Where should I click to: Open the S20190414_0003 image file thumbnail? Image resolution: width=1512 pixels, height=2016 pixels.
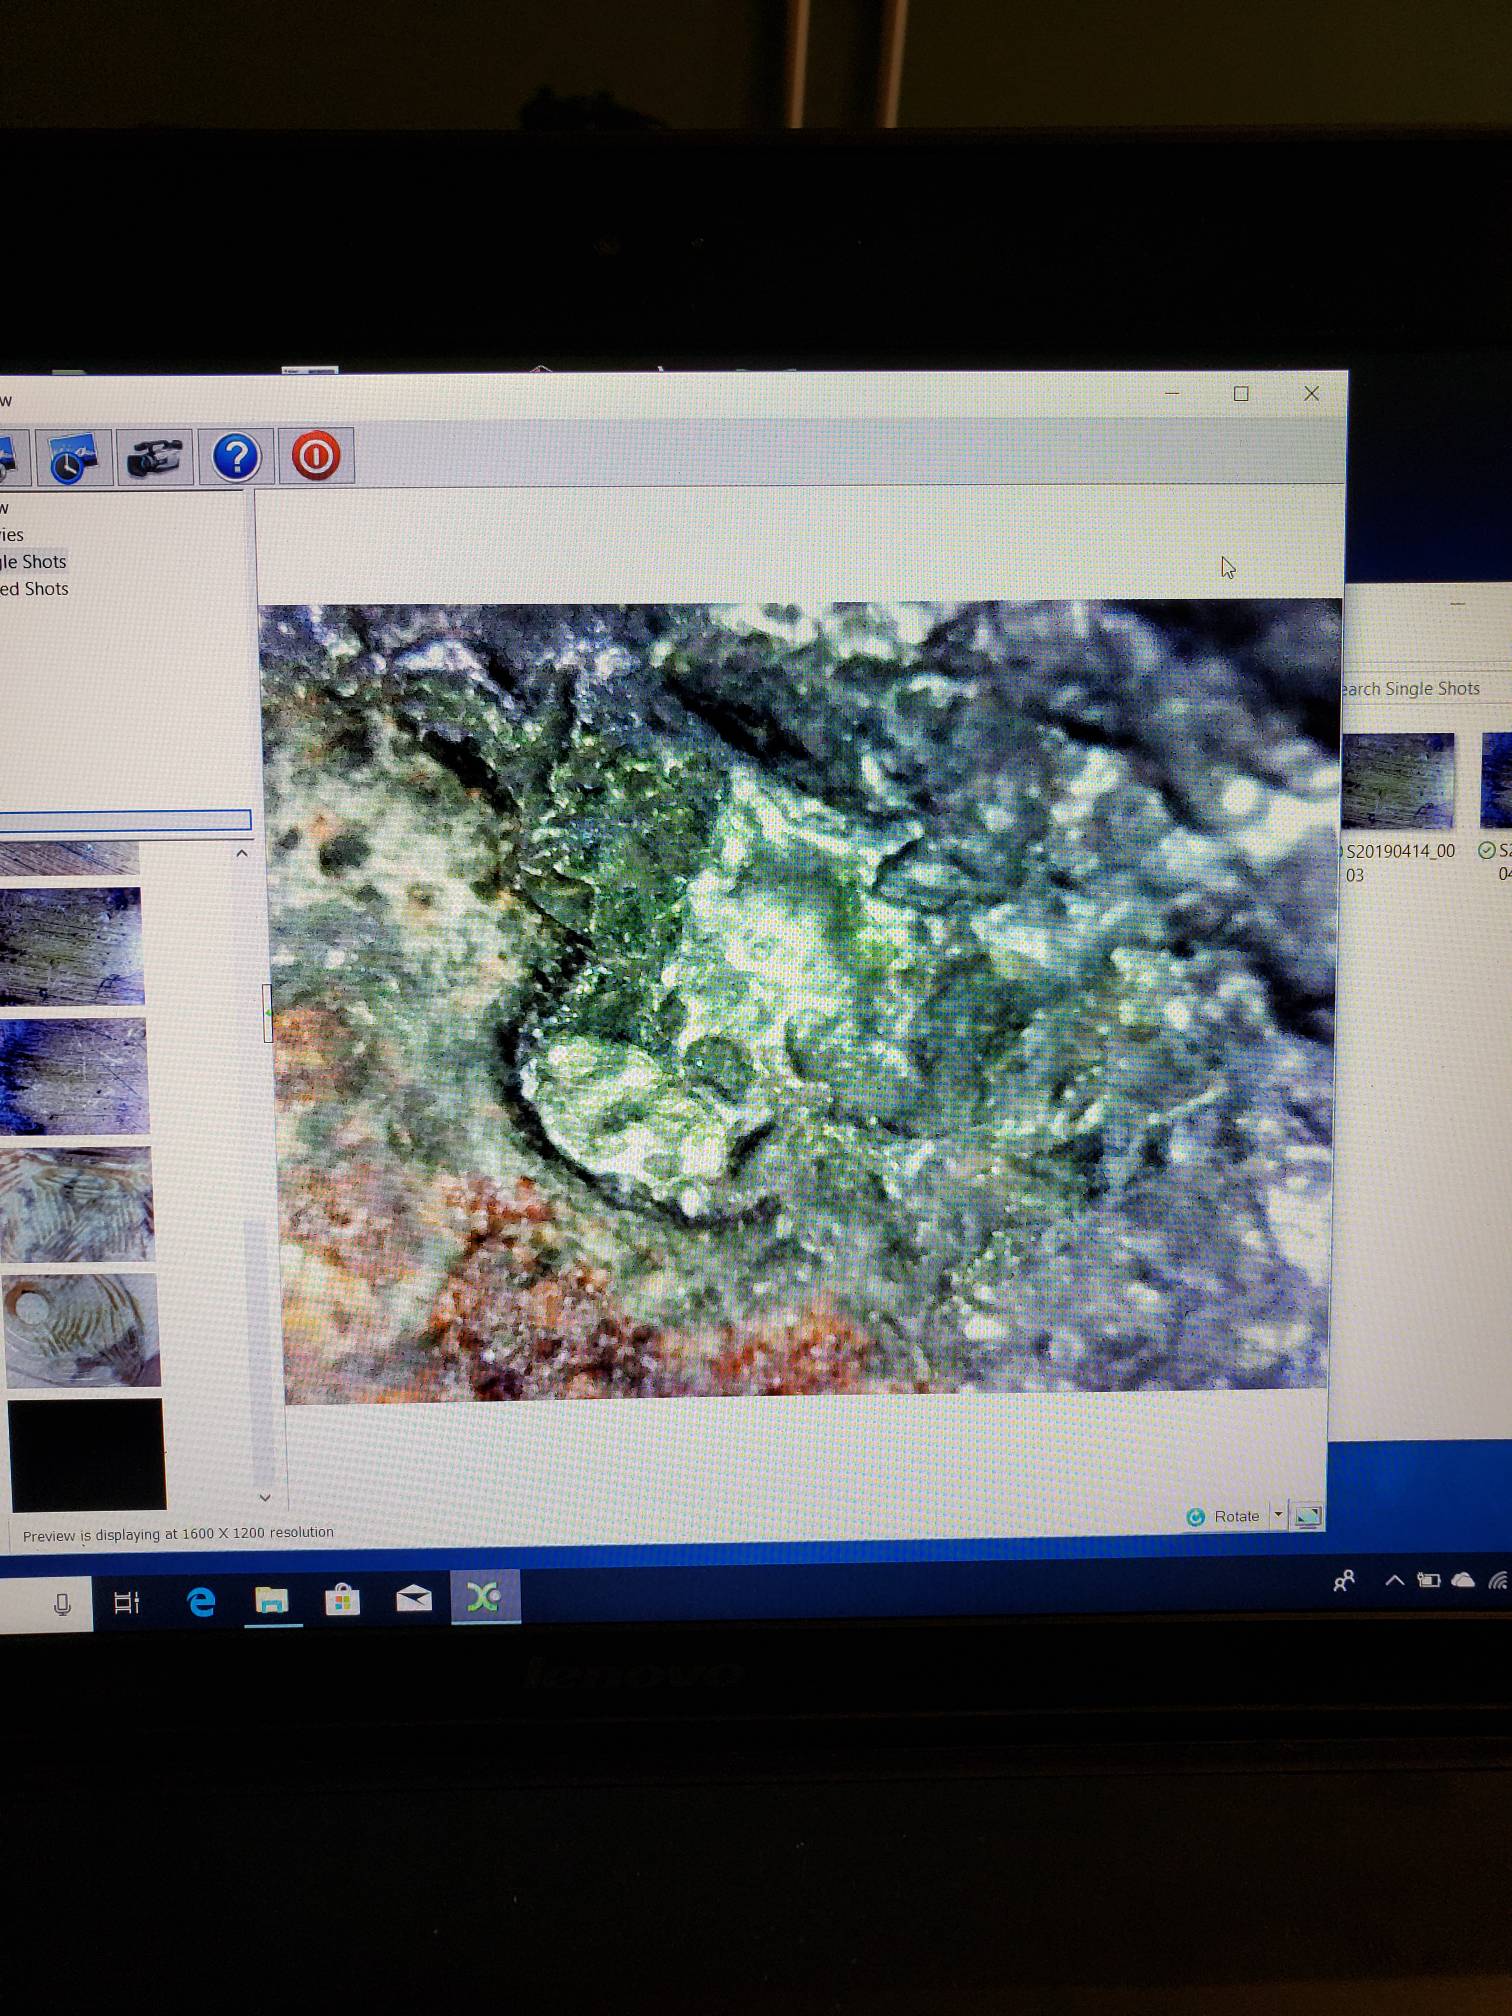pyautogui.click(x=1397, y=782)
